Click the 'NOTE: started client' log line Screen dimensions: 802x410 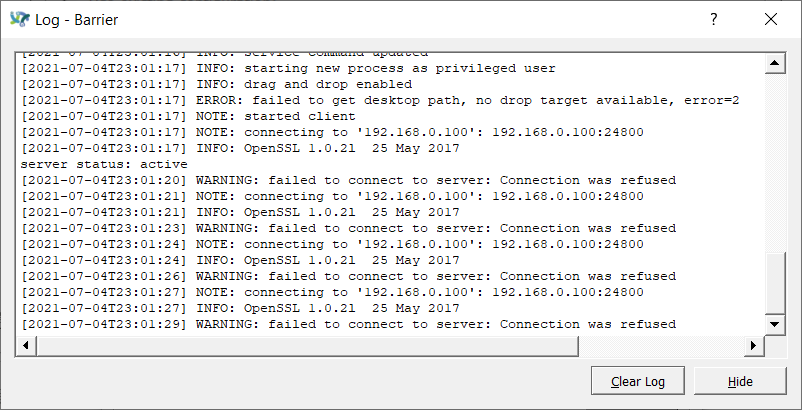coord(198,116)
